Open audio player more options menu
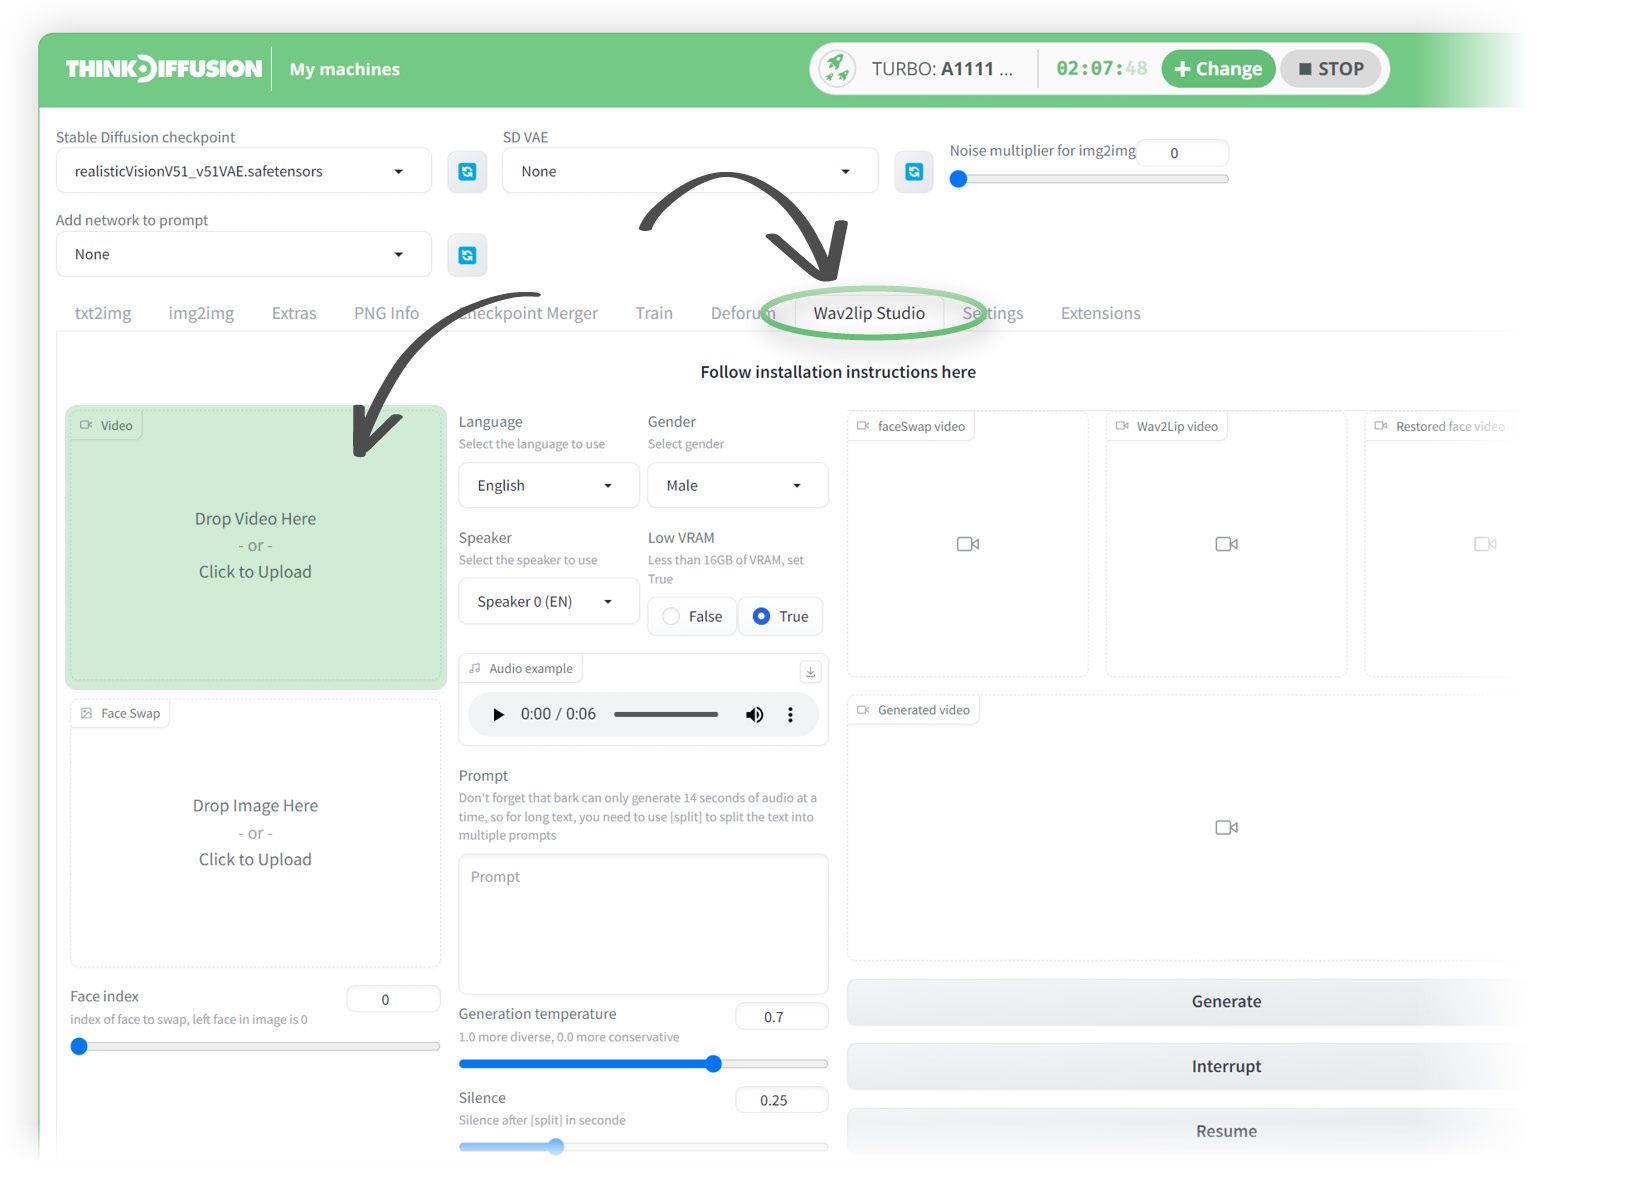The image size is (1650, 1200). pos(790,714)
